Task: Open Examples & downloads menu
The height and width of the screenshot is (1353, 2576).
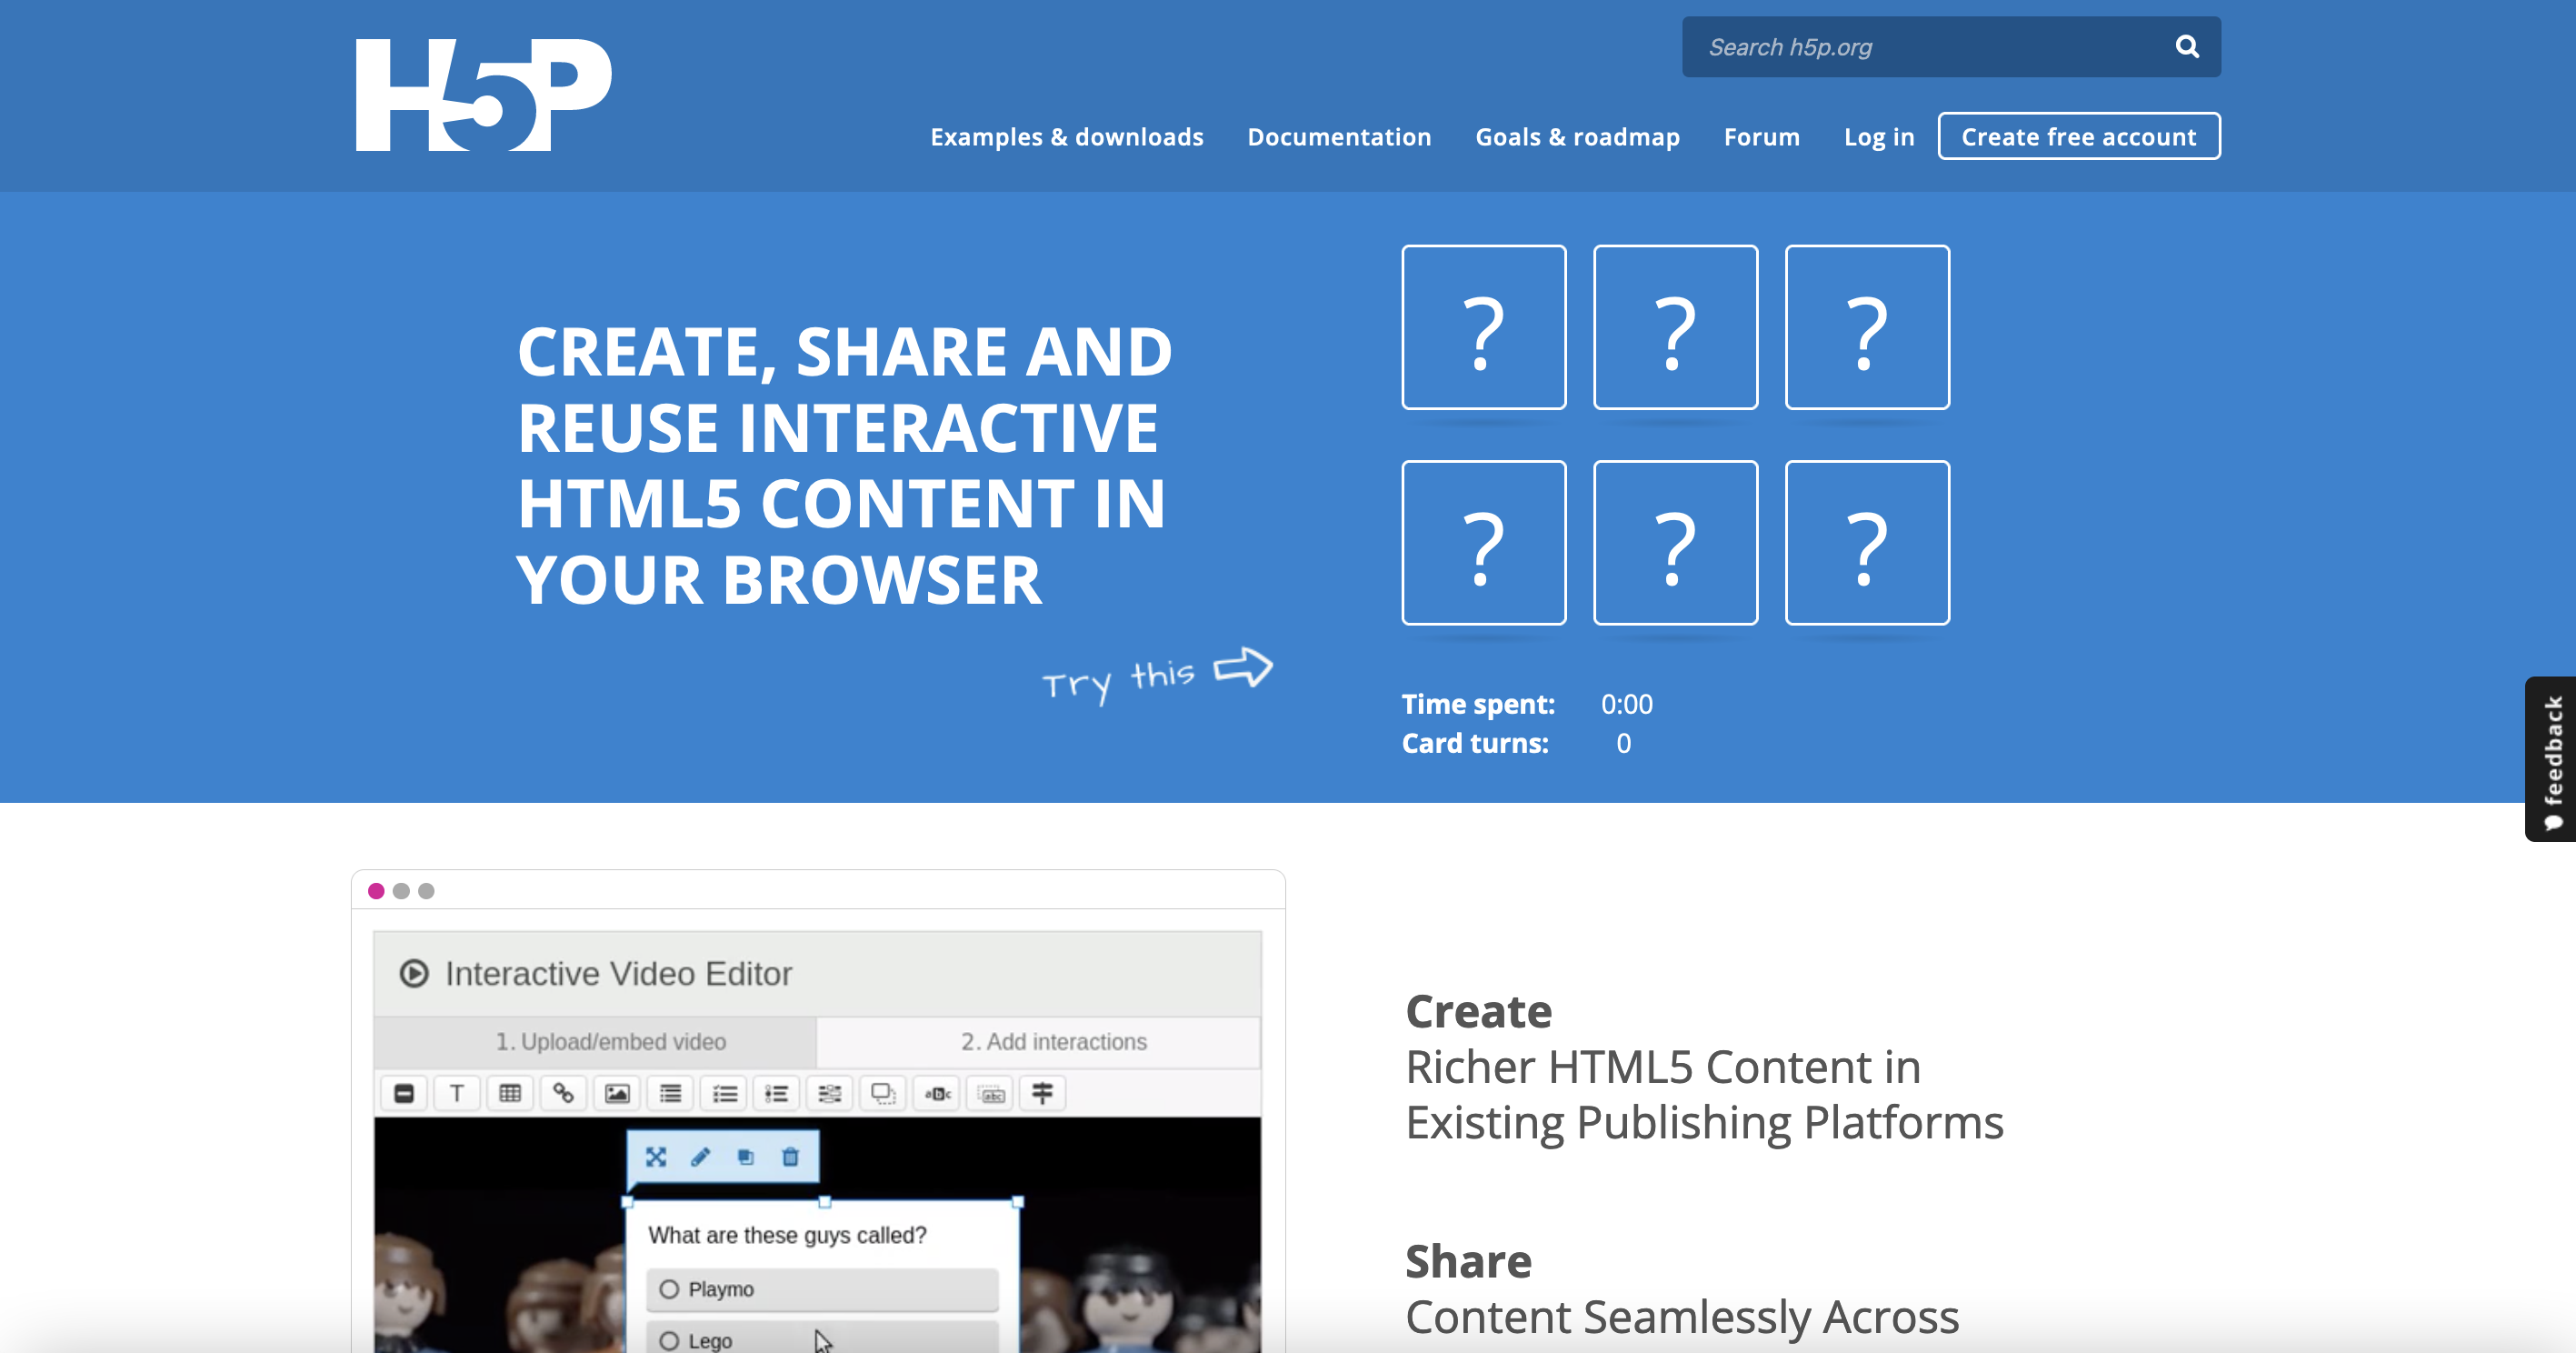Action: pyautogui.click(x=1066, y=137)
